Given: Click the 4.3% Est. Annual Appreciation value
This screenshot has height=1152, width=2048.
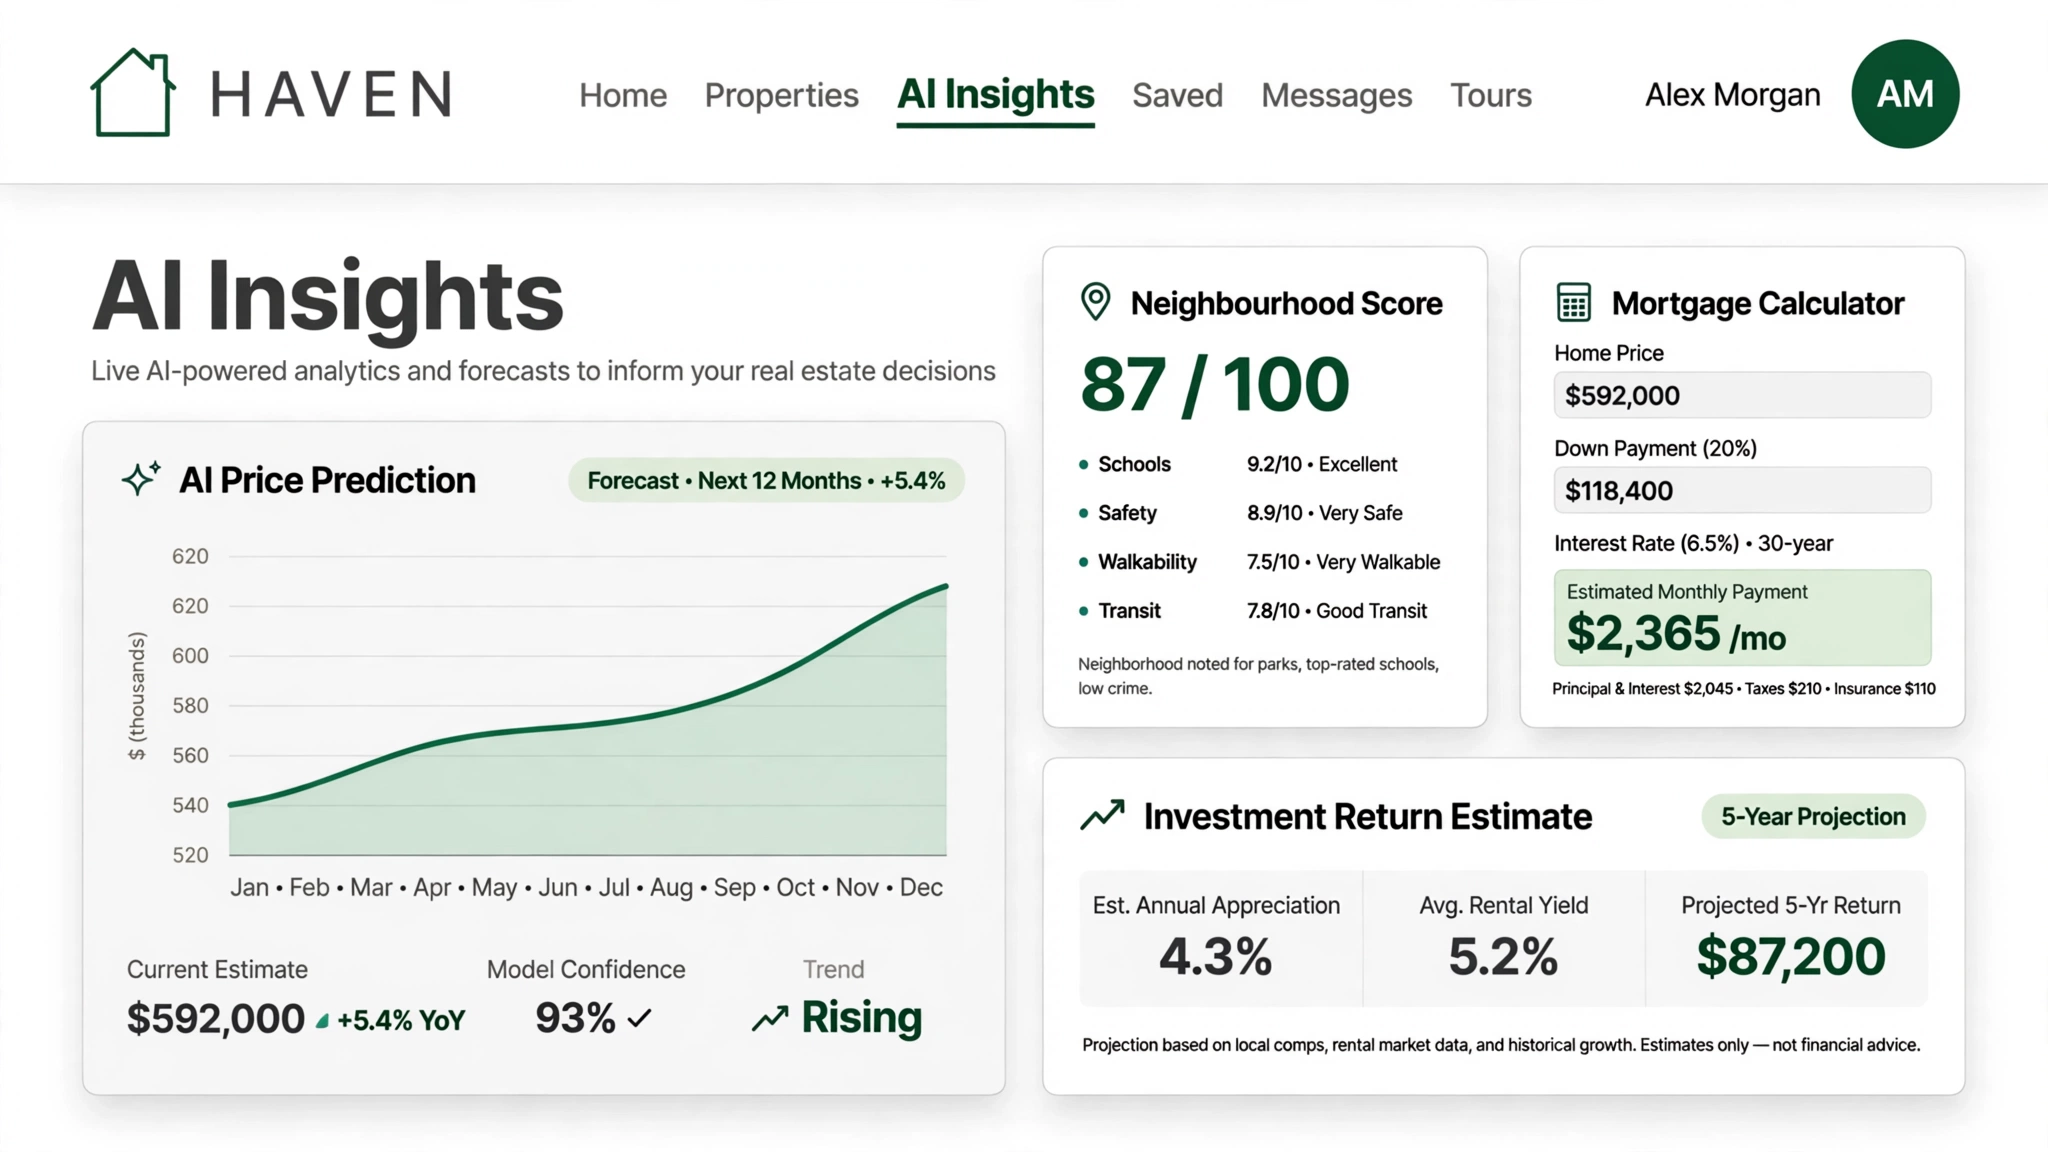Looking at the screenshot, I should 1216,956.
